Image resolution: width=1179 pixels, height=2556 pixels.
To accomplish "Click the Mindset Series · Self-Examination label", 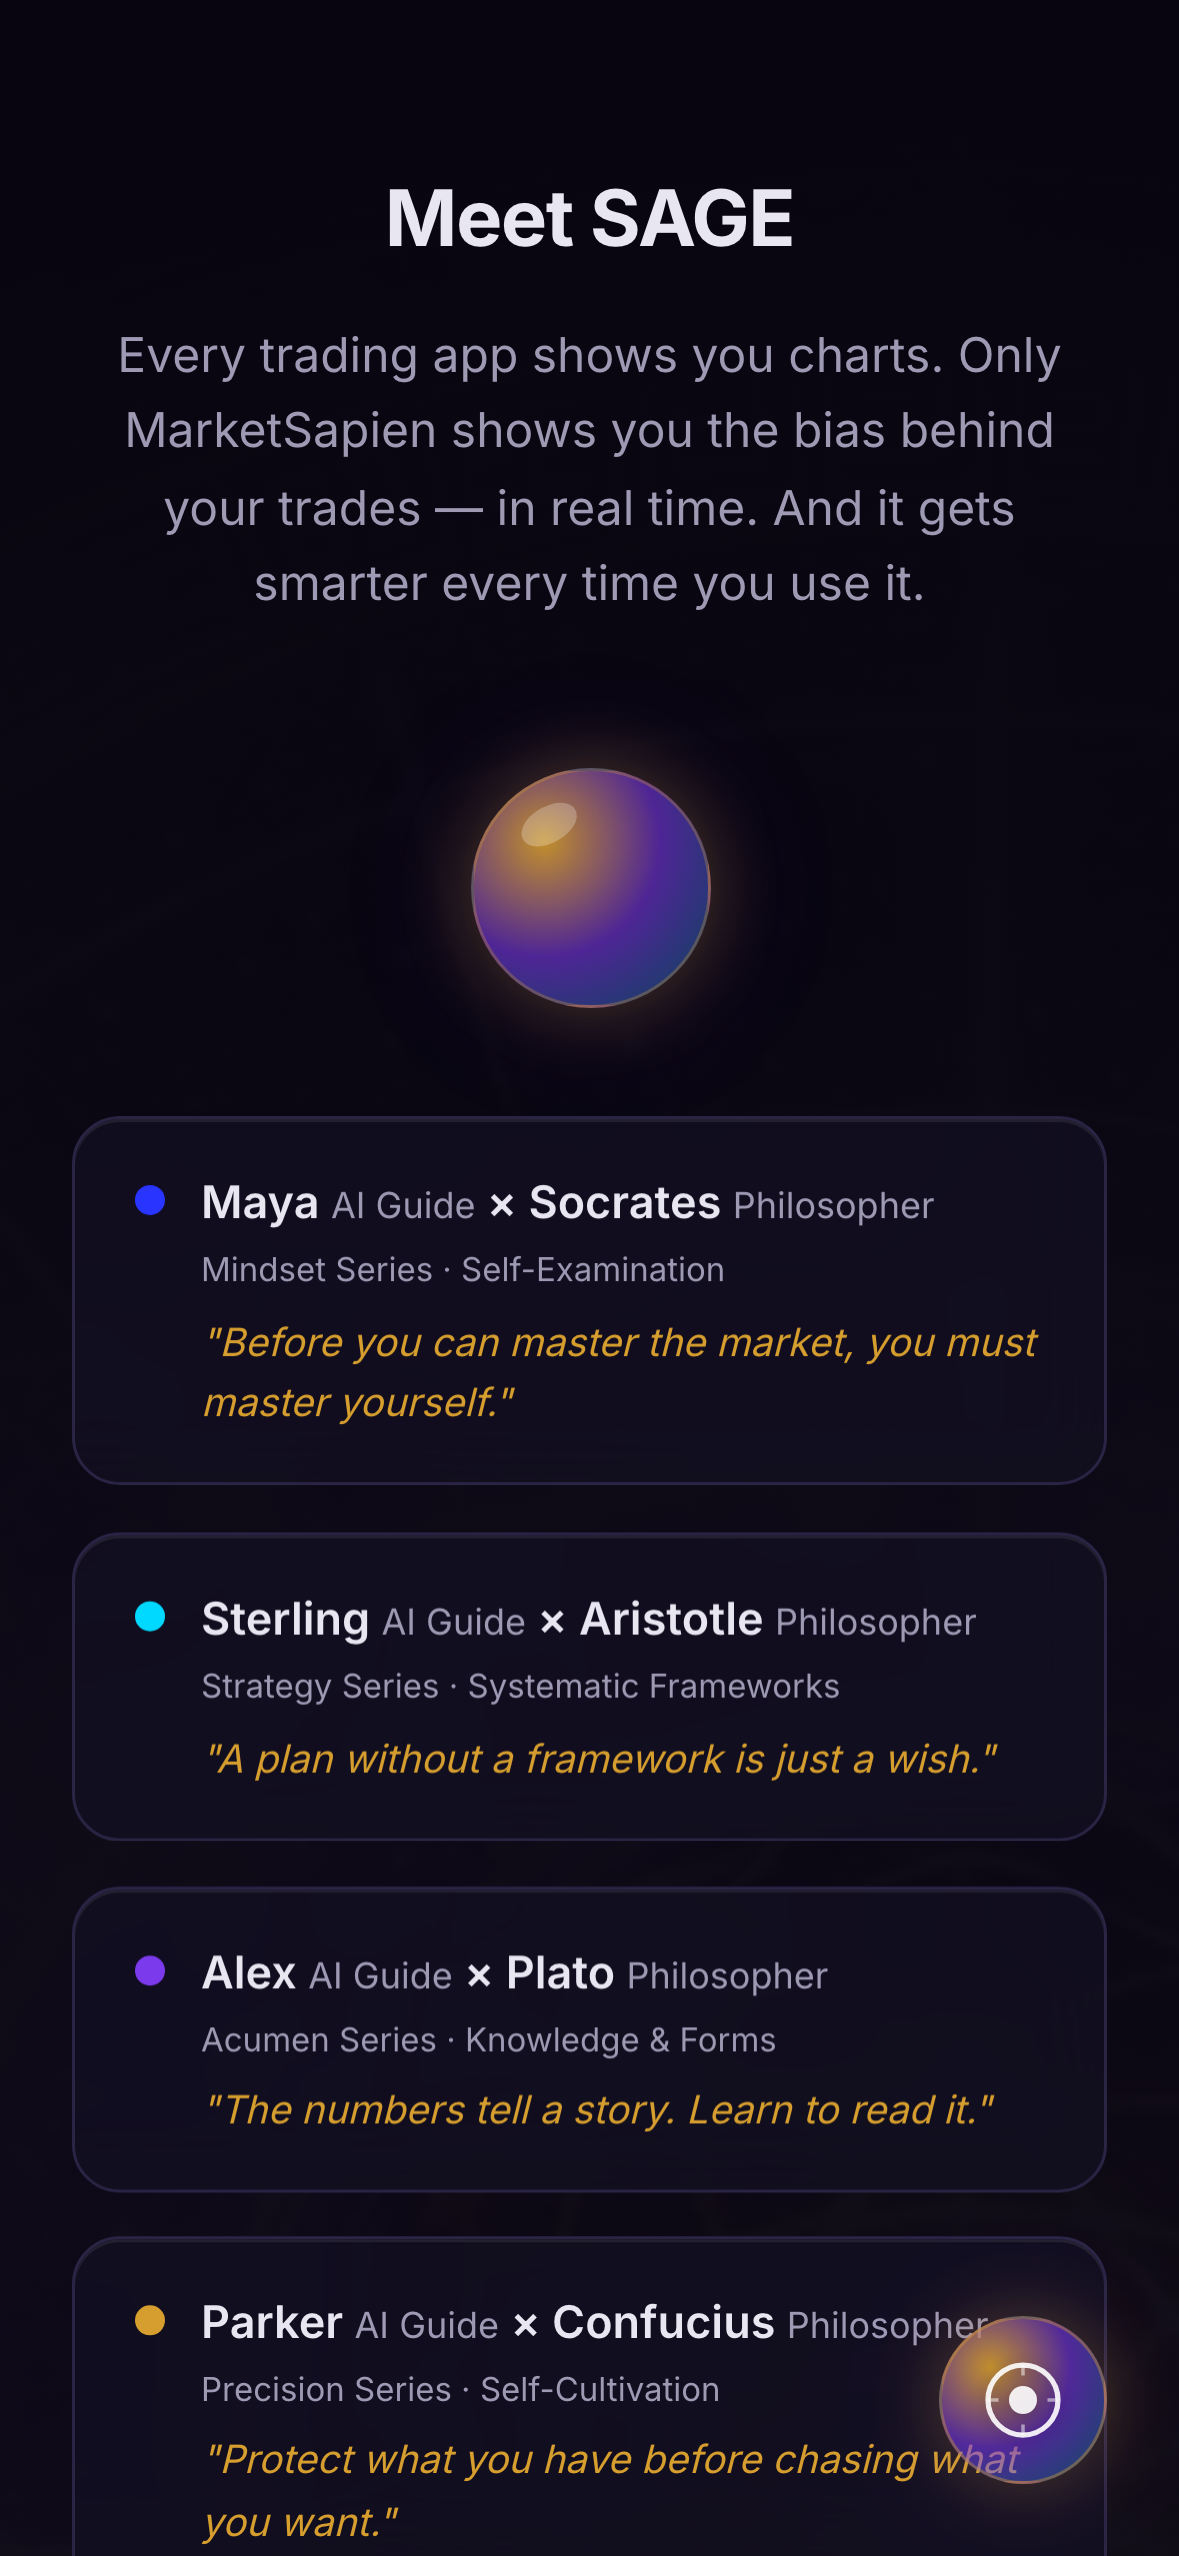I will 463,1270.
